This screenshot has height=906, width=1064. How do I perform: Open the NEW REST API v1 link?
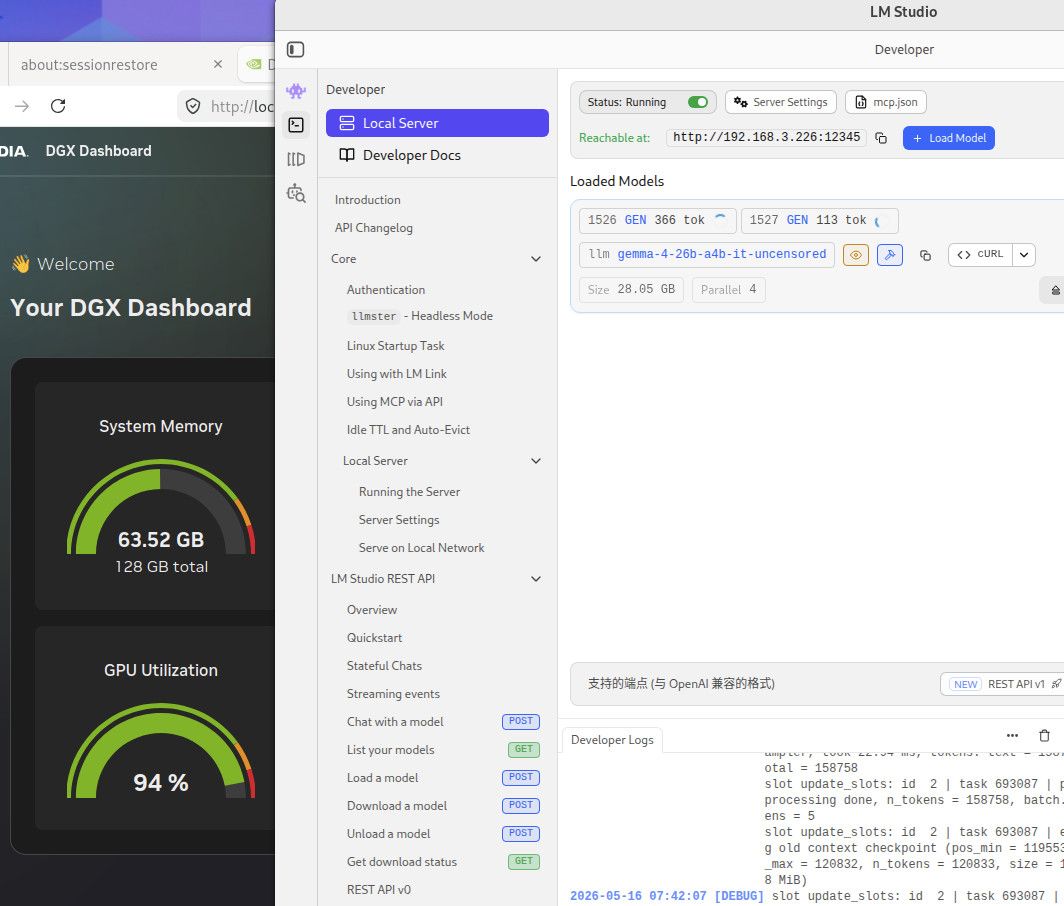tap(1004, 684)
